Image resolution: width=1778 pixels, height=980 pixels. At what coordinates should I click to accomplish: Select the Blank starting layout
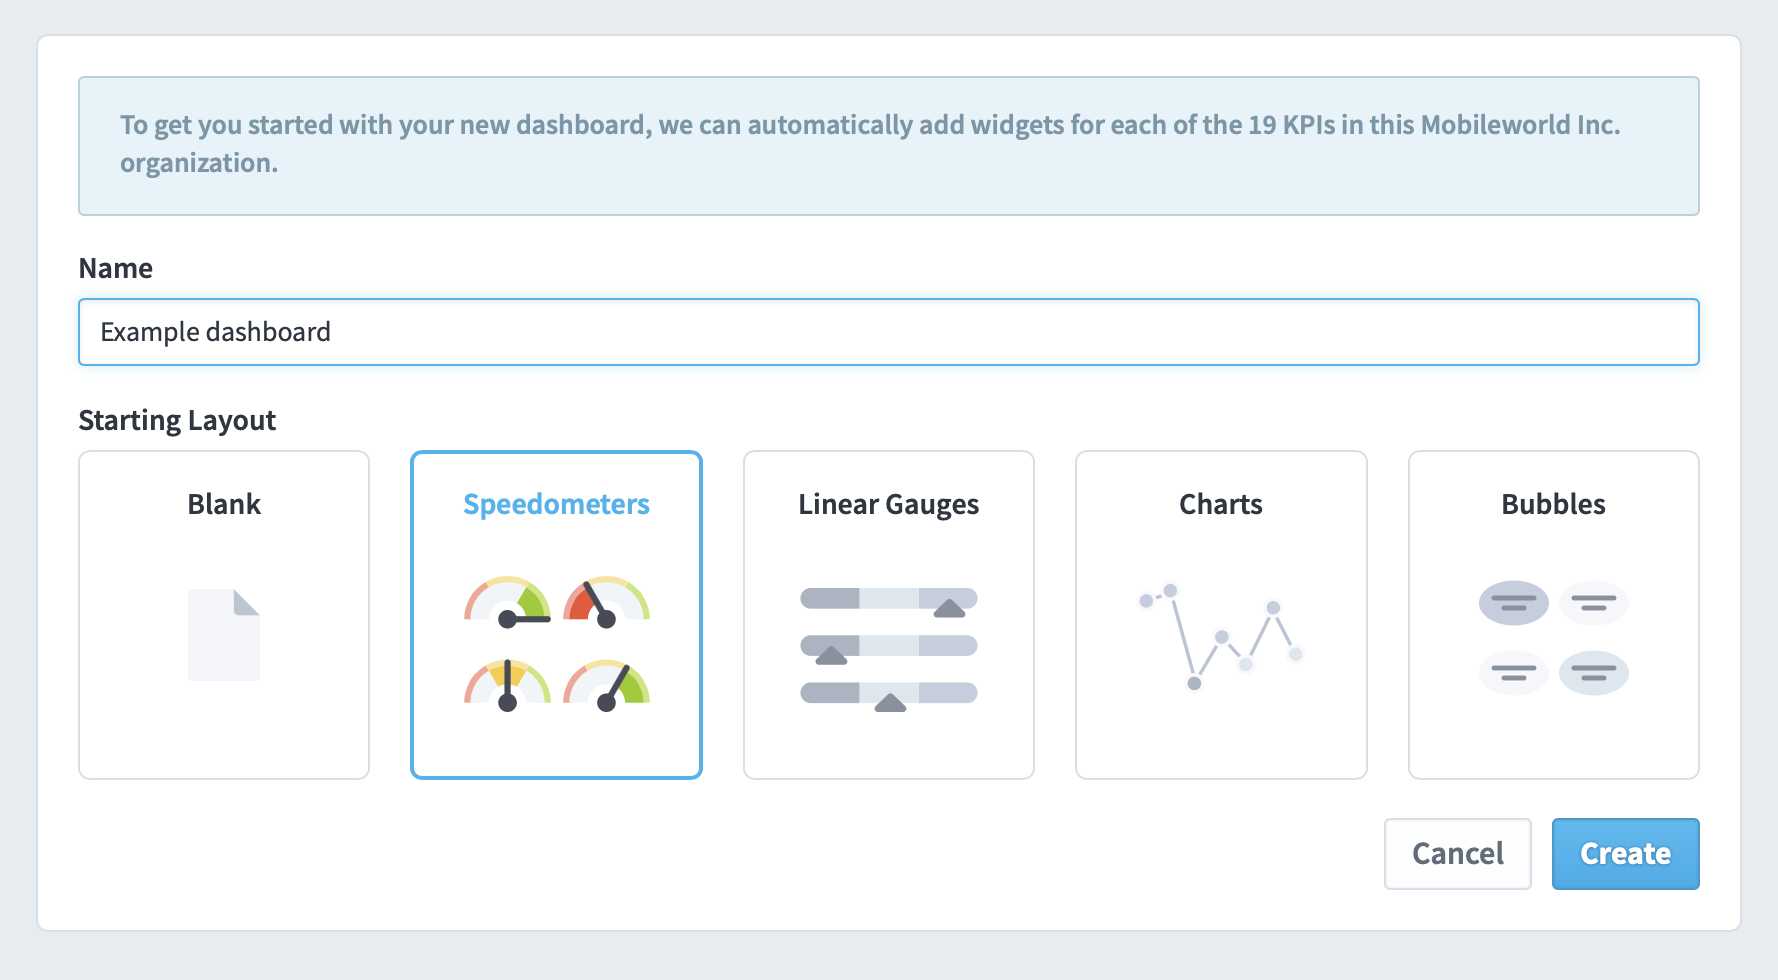[224, 615]
